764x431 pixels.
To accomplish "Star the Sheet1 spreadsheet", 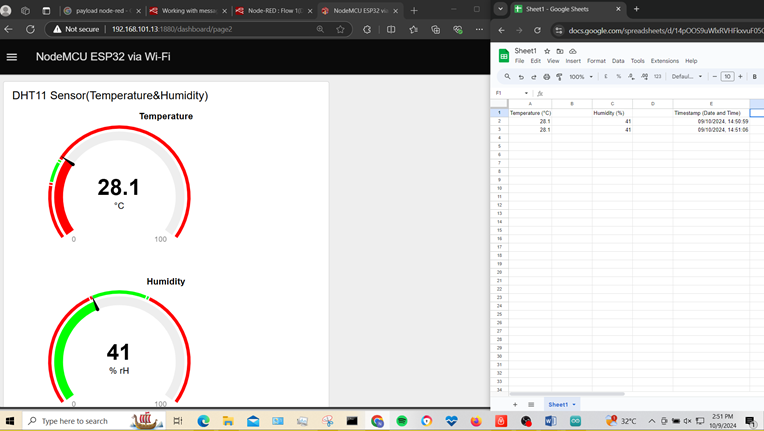I will [x=547, y=51].
